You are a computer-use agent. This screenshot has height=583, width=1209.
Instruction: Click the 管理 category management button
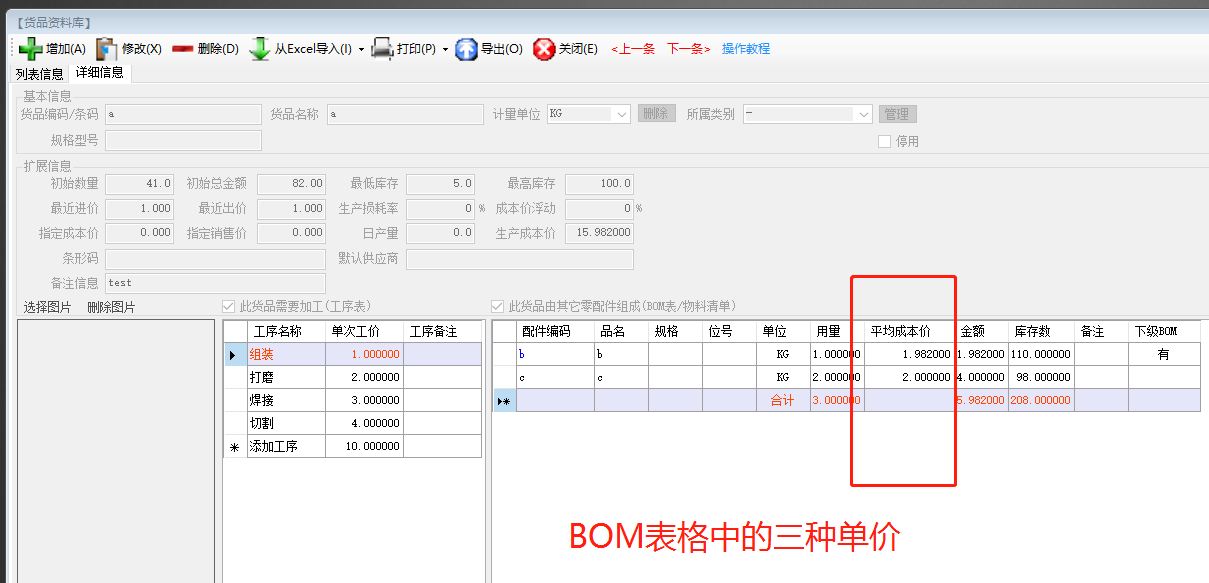[x=897, y=114]
